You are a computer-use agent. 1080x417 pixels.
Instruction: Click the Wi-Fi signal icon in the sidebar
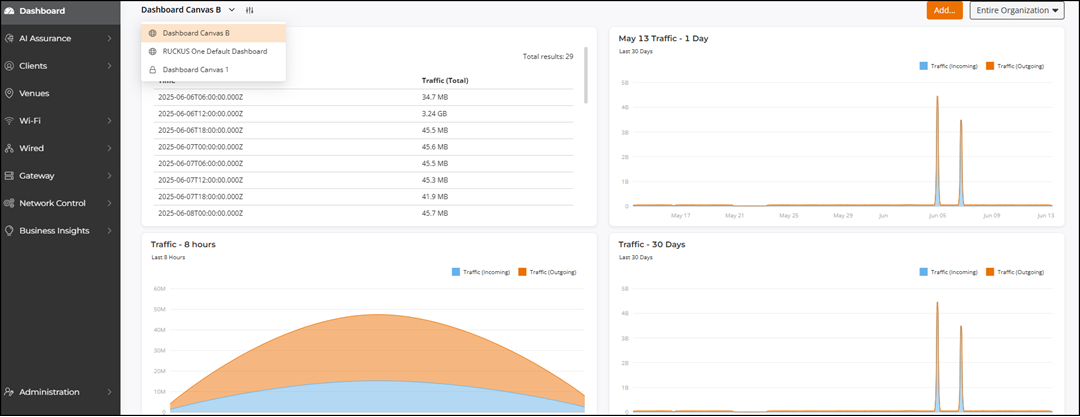10,121
